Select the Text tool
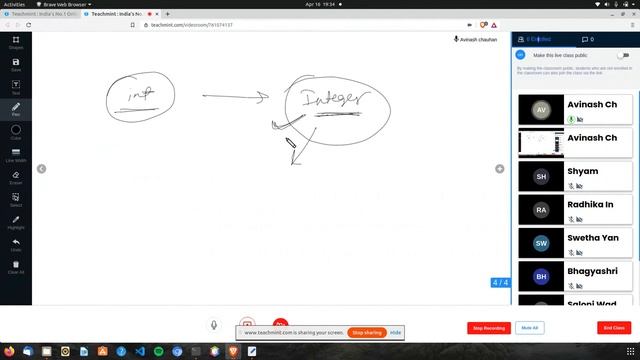The height and width of the screenshot is (360, 640). tap(16, 87)
